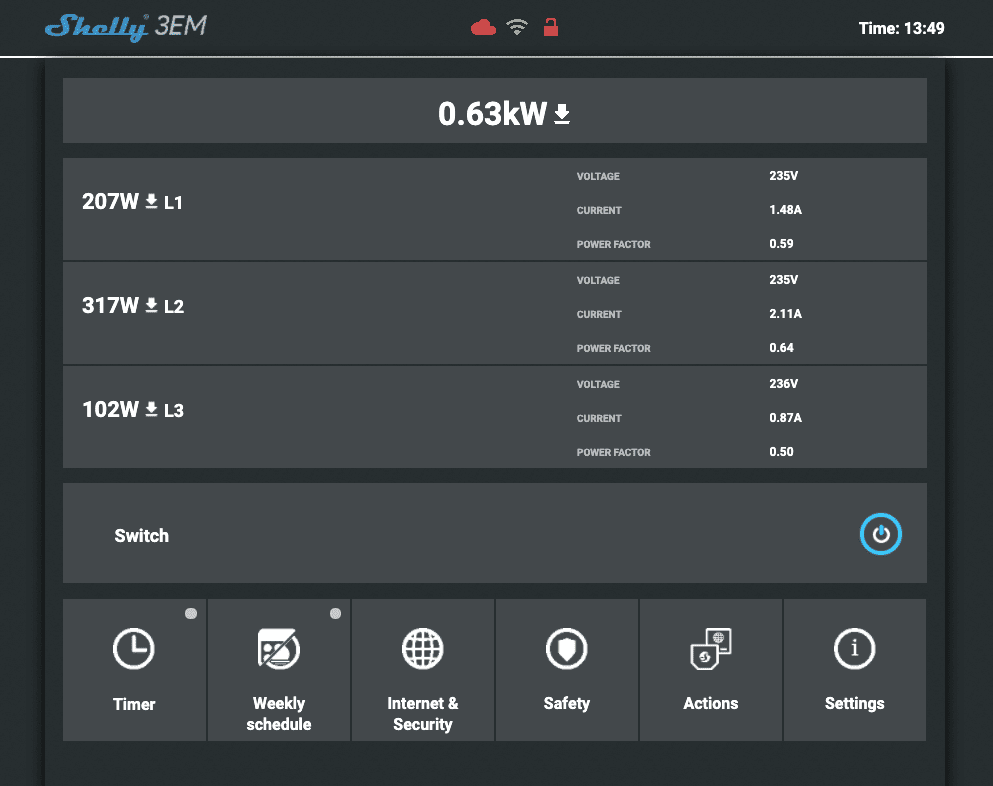Select the Settings label
This screenshot has height=786, width=993.
coord(854,704)
